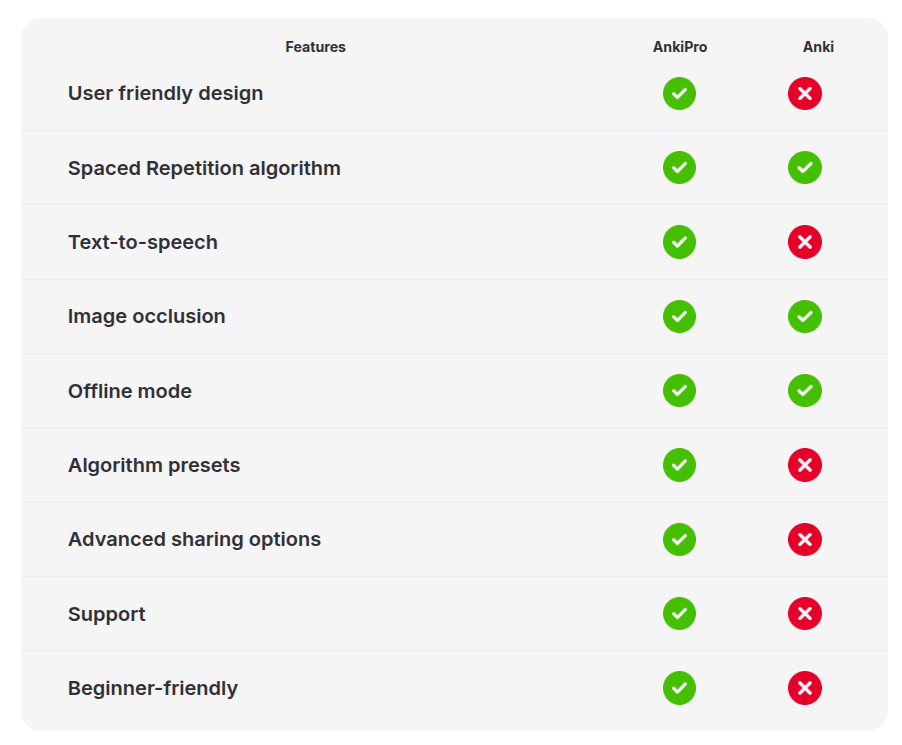Screen dimensions: 902x745
Task: Click AnkiPro checkmark for Advanced sharing options
Action: pyautogui.click(x=679, y=540)
